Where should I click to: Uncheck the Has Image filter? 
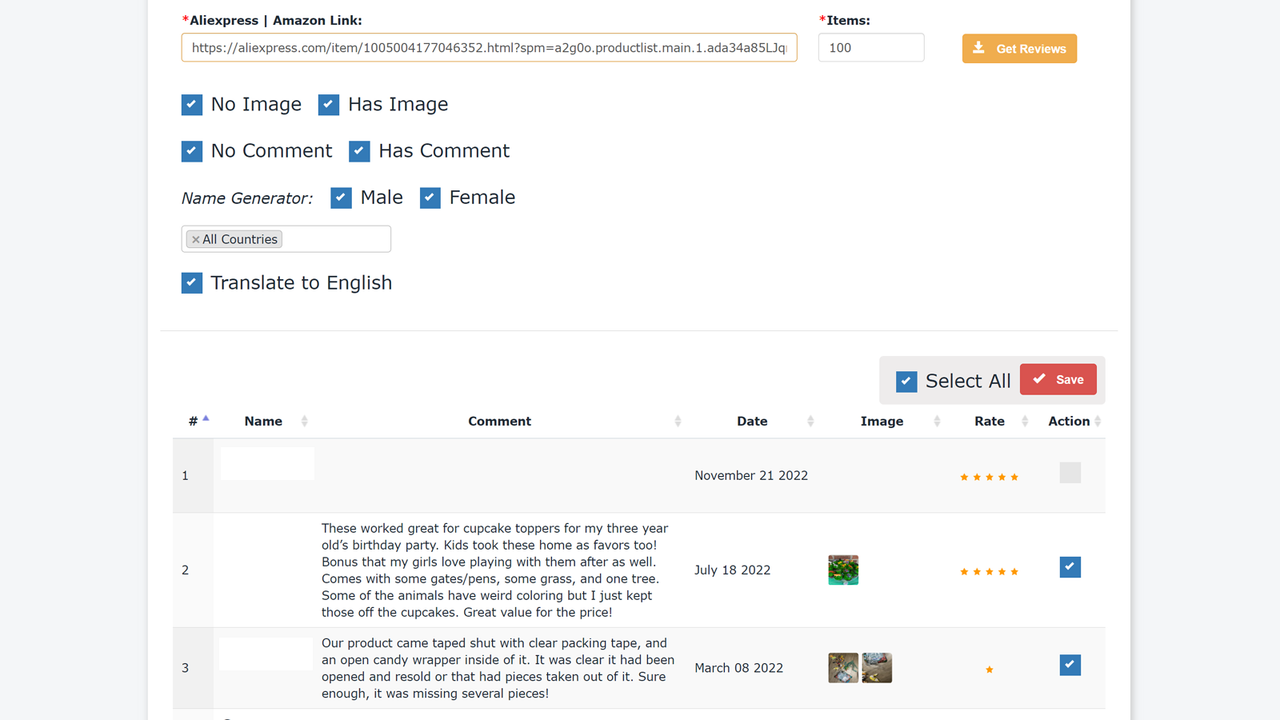point(329,104)
